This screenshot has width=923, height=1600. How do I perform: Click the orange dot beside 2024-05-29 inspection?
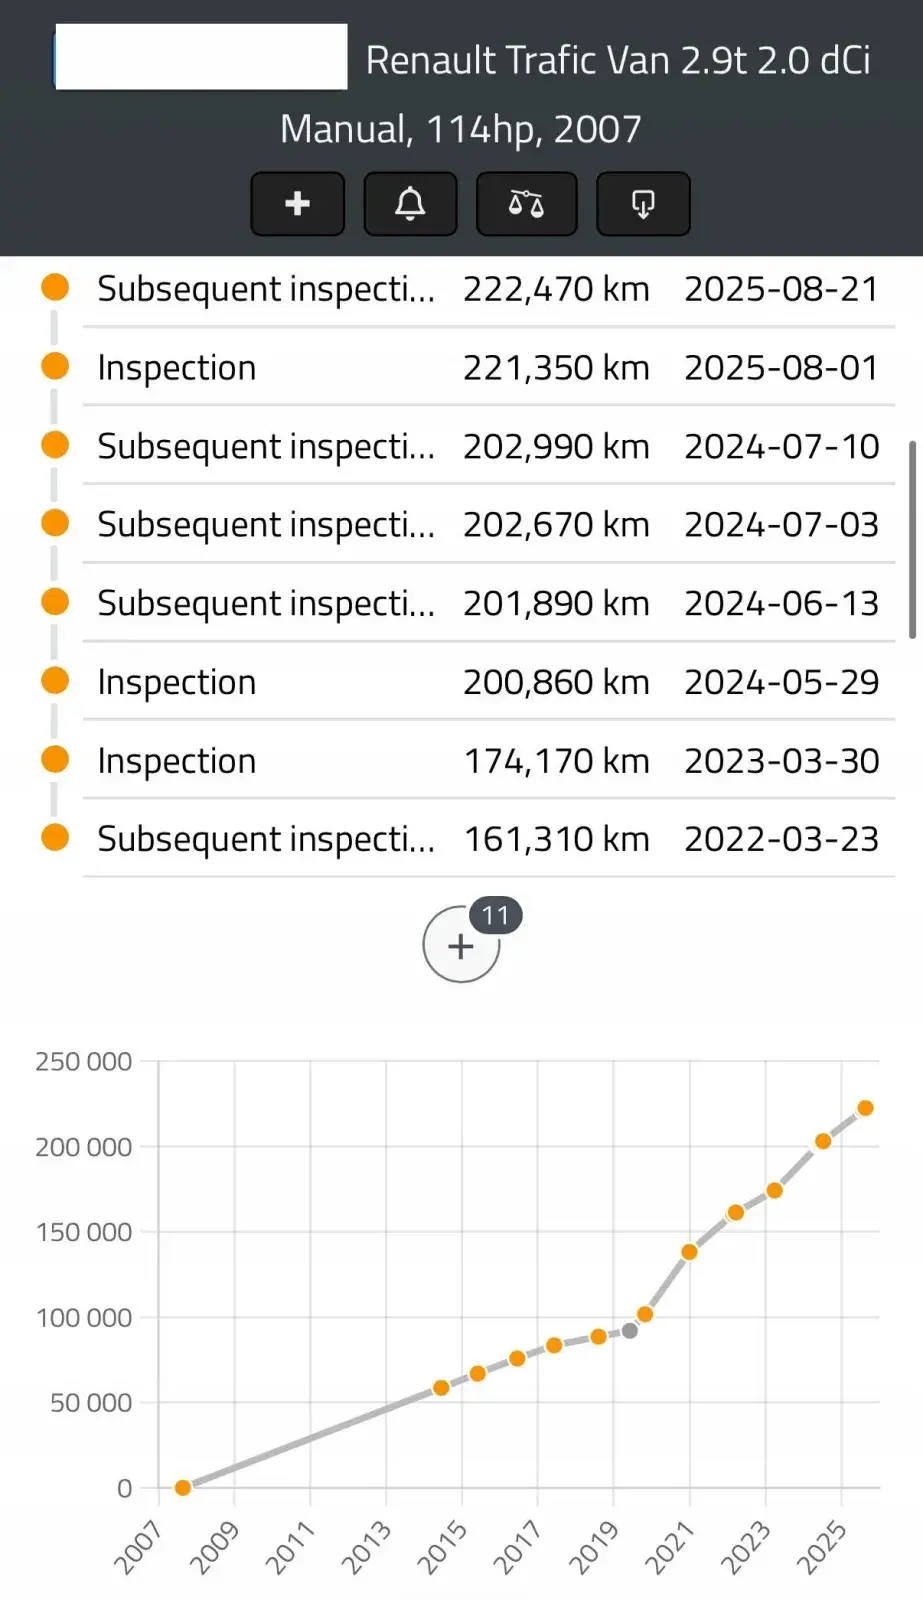tap(55, 681)
